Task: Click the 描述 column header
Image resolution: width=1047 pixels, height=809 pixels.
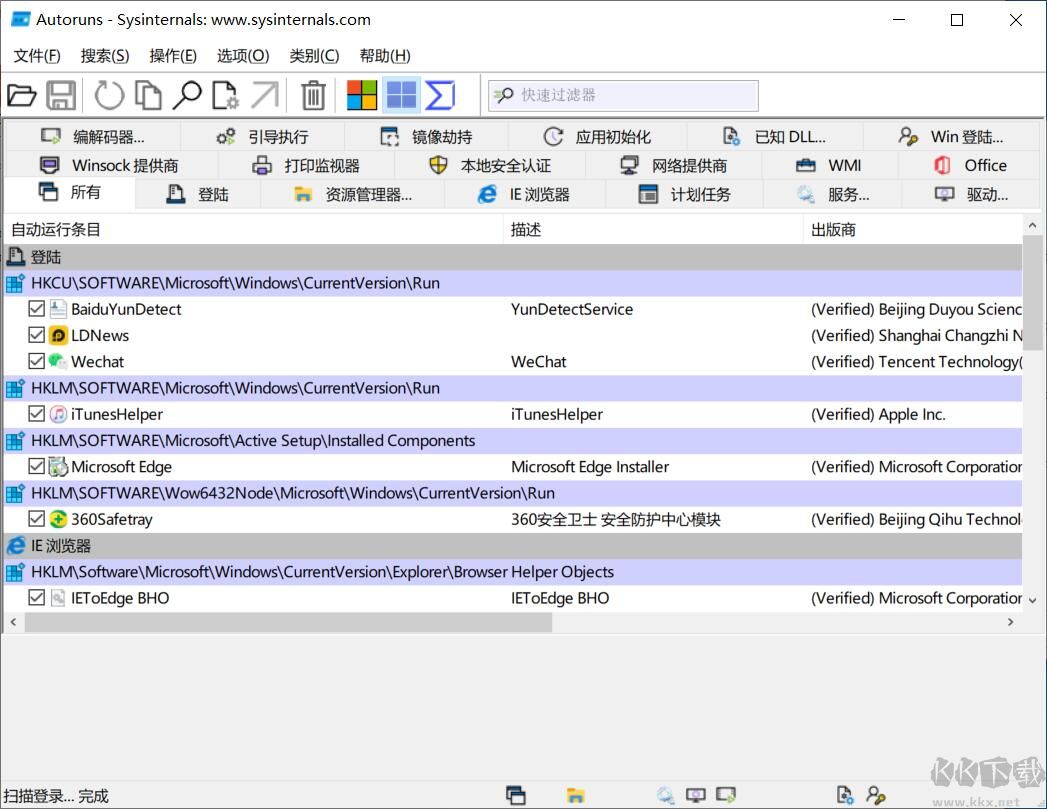Action: click(526, 230)
